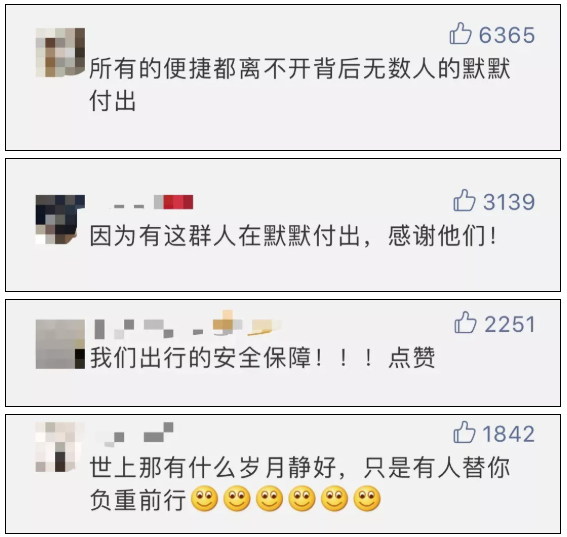567x537 pixels.
Task: Click the like count 3139
Action: tap(509, 202)
